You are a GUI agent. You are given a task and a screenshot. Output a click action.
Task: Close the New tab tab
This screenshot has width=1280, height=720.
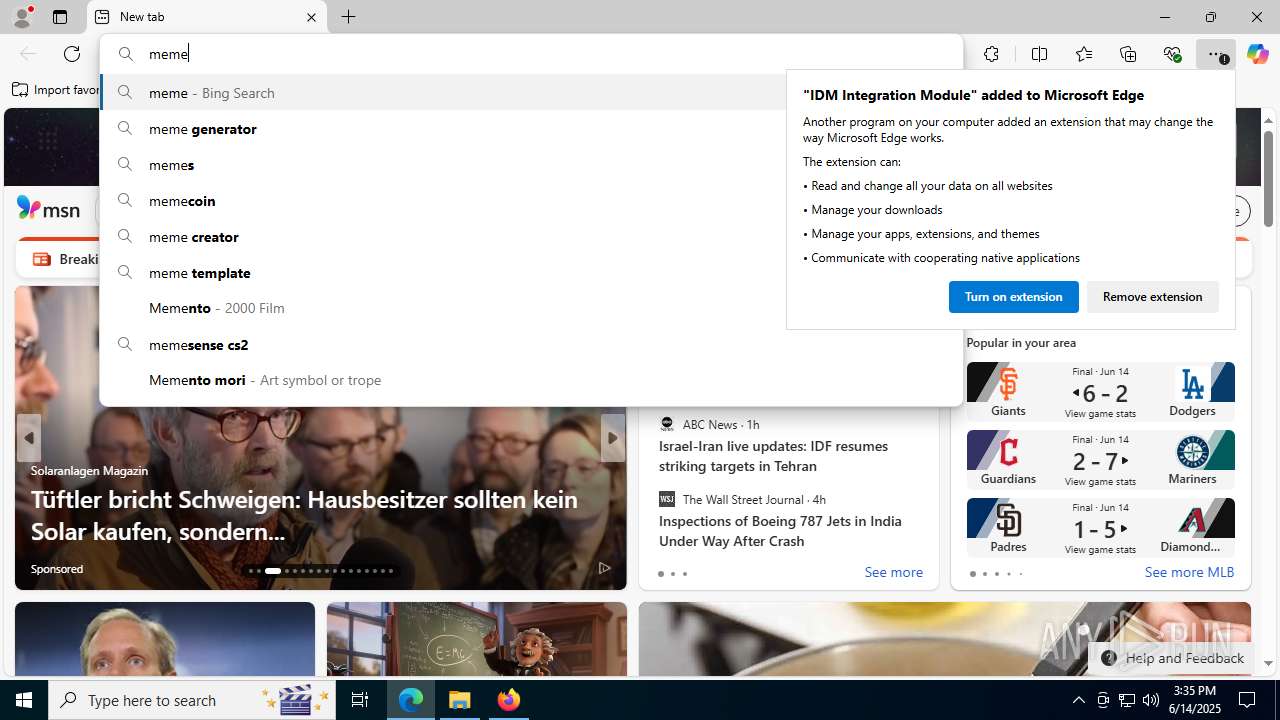click(311, 17)
